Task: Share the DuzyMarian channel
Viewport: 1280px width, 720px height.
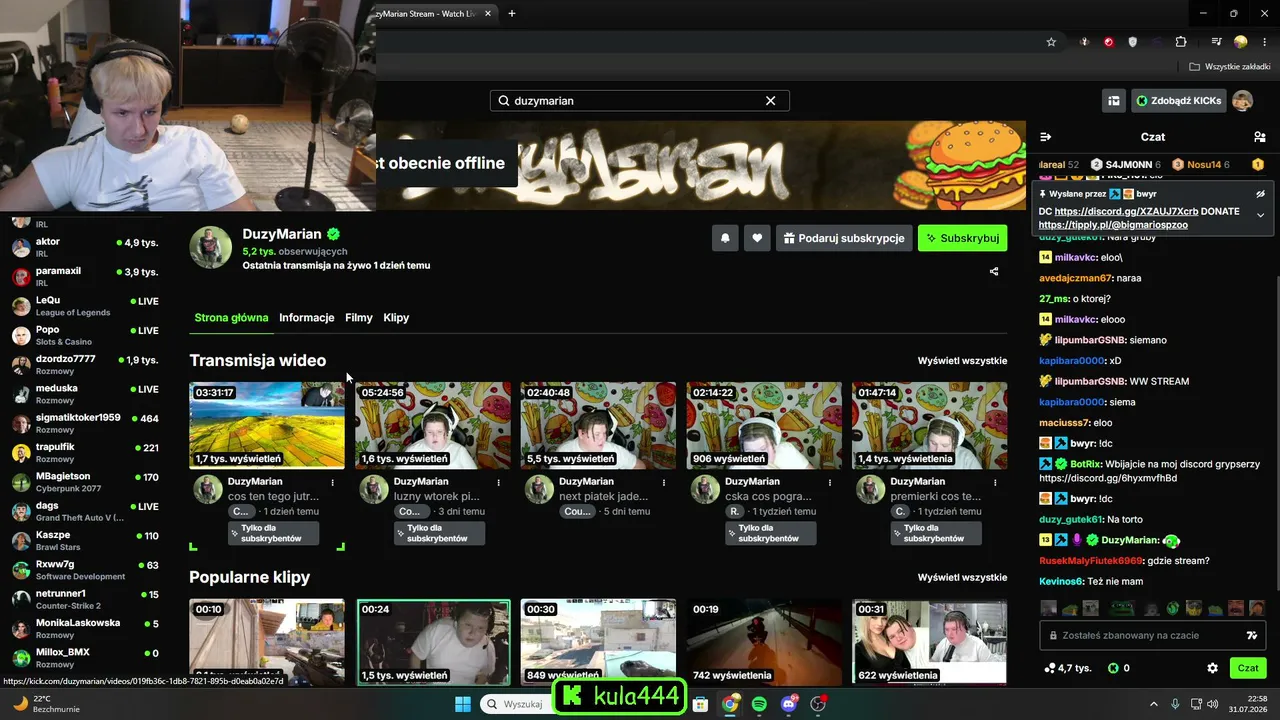Action: pyautogui.click(x=994, y=271)
